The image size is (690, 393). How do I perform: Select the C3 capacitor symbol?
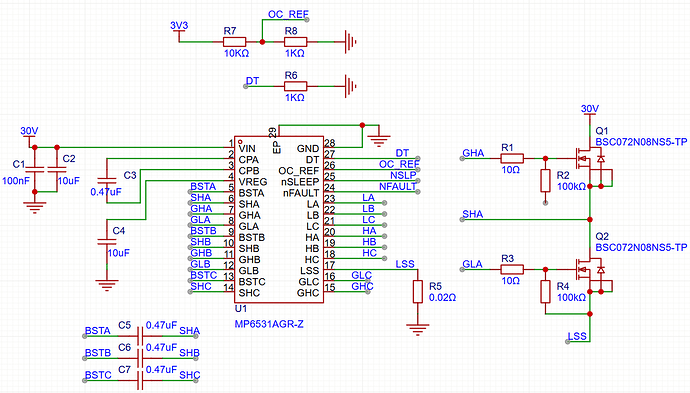[x=106, y=180]
